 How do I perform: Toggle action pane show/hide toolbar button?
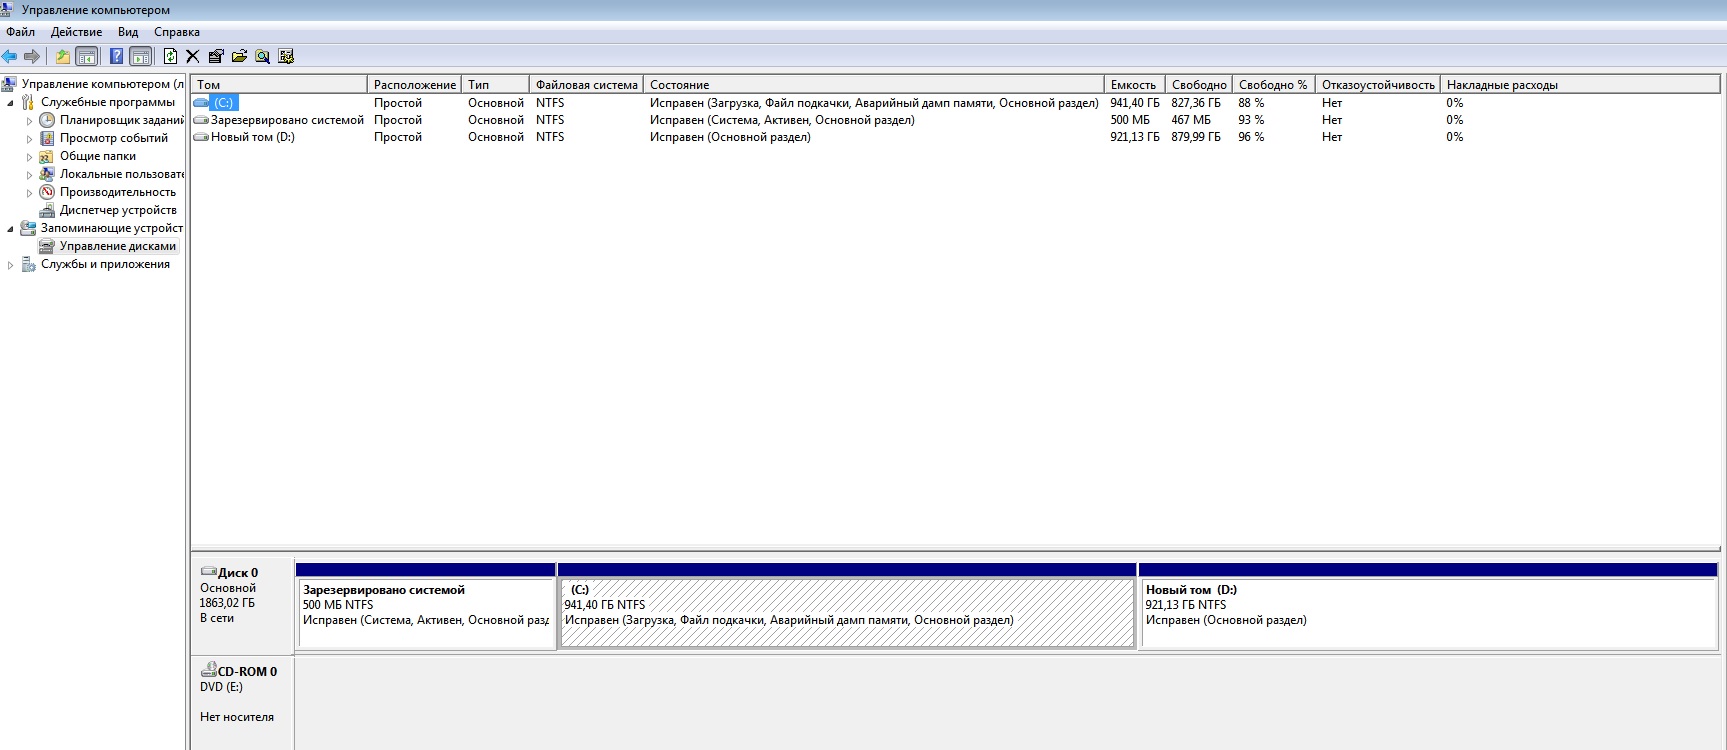point(141,57)
